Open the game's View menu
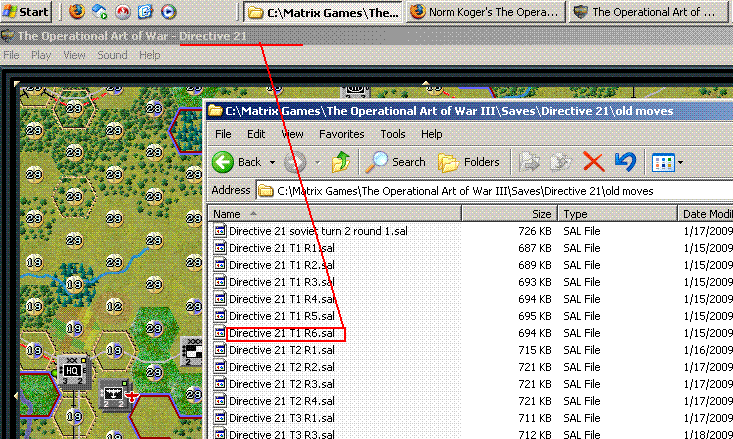The image size is (733, 439). (x=74, y=55)
